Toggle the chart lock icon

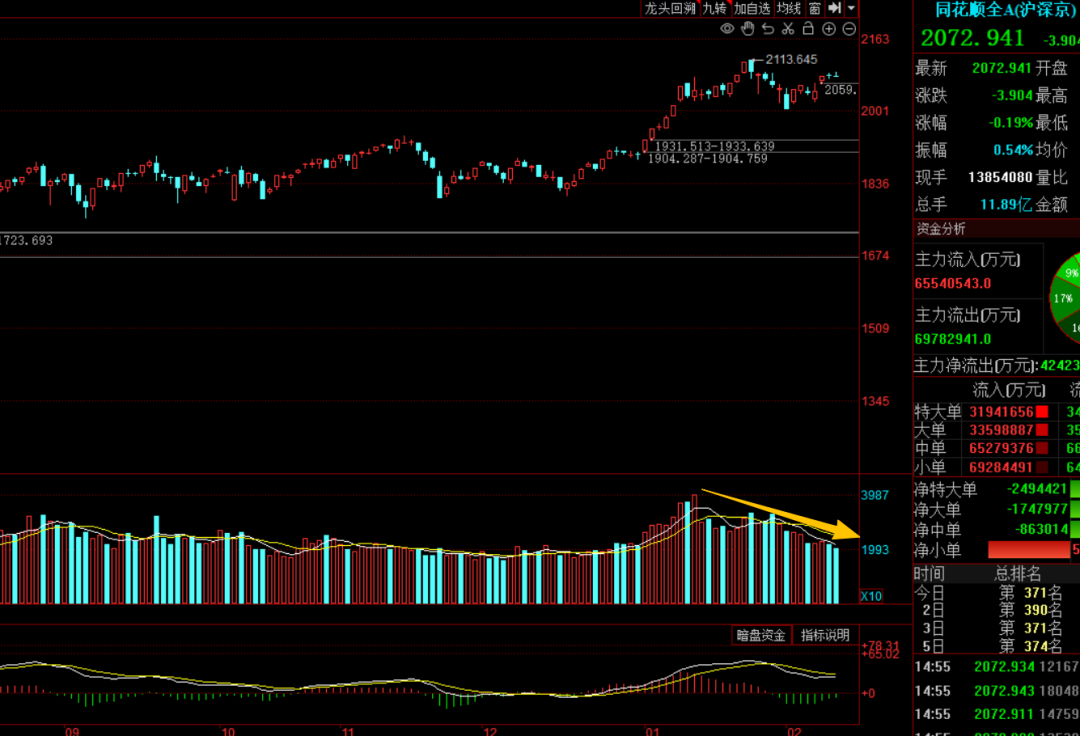coord(809,28)
